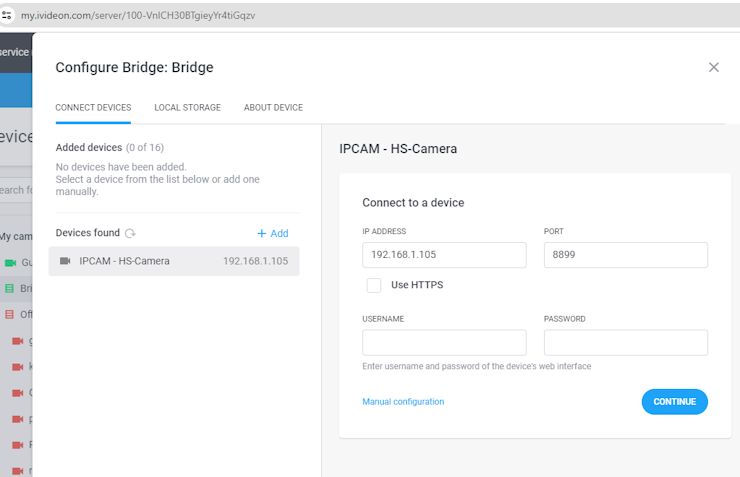This screenshot has width=740, height=477.
Task: Open the Manual configuration link
Action: tap(403, 402)
